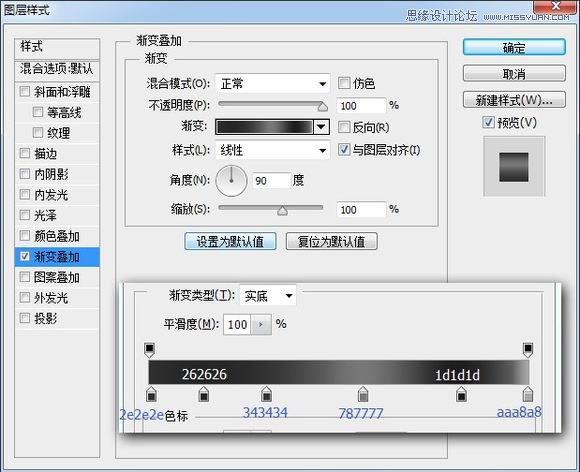The width and height of the screenshot is (580, 472).
Task: Click 缩放 scale slider handle
Action: [x=282, y=211]
